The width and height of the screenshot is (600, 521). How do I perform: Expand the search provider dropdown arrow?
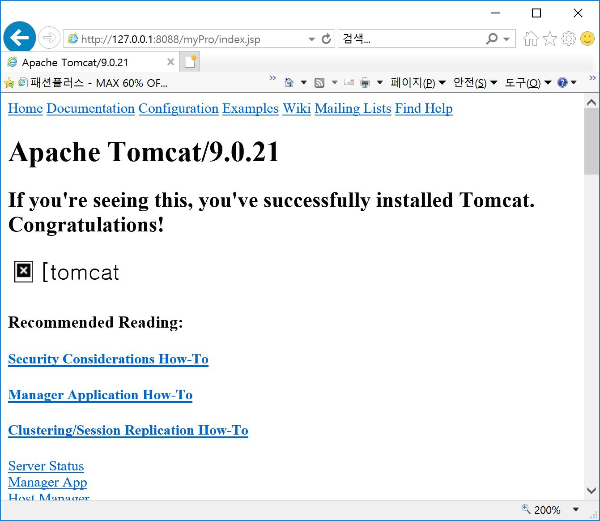click(x=507, y=39)
